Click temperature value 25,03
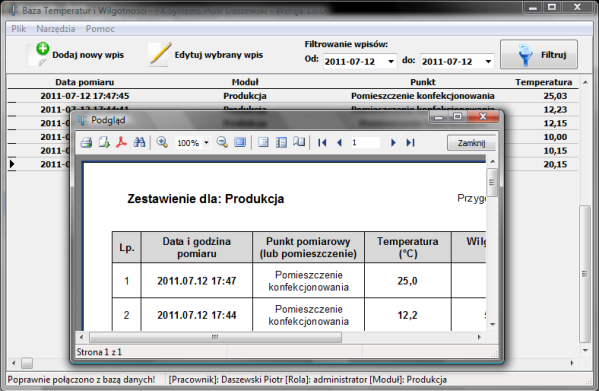Viewport: 599px width, 391px height. pos(555,96)
